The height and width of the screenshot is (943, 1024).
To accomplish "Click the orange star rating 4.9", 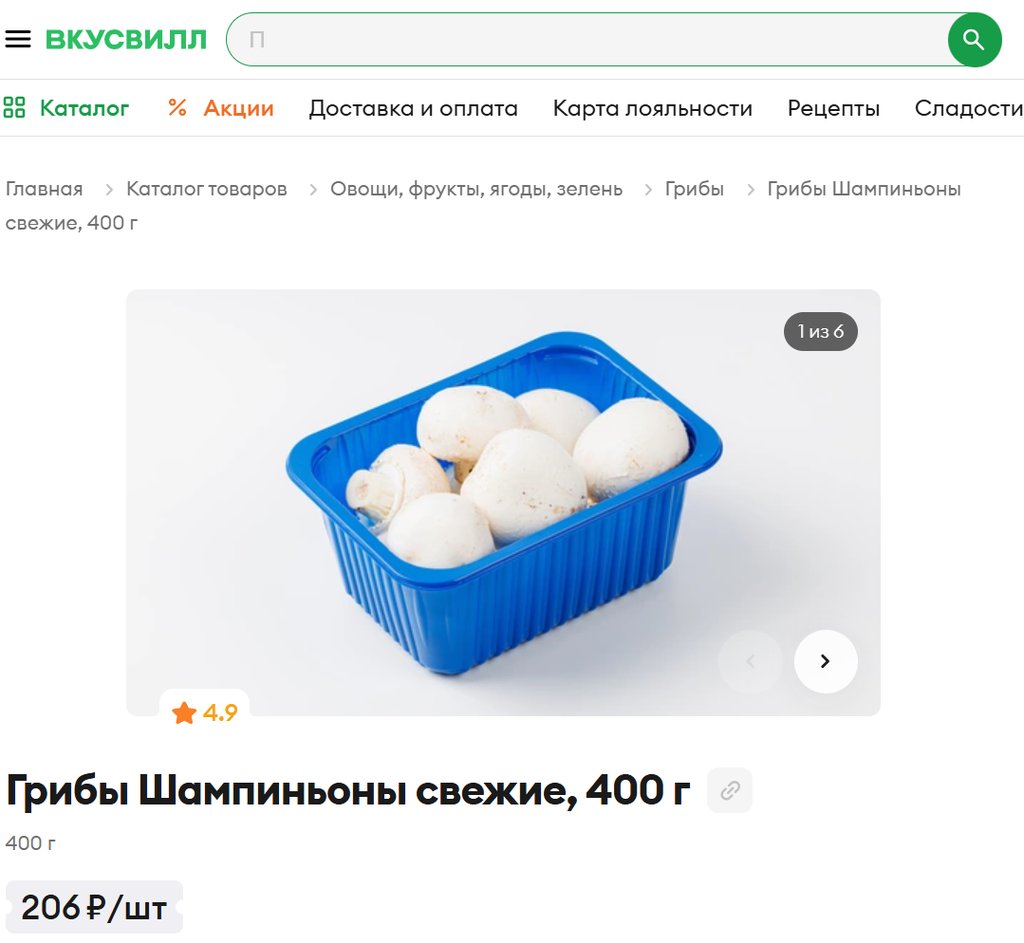I will 204,712.
